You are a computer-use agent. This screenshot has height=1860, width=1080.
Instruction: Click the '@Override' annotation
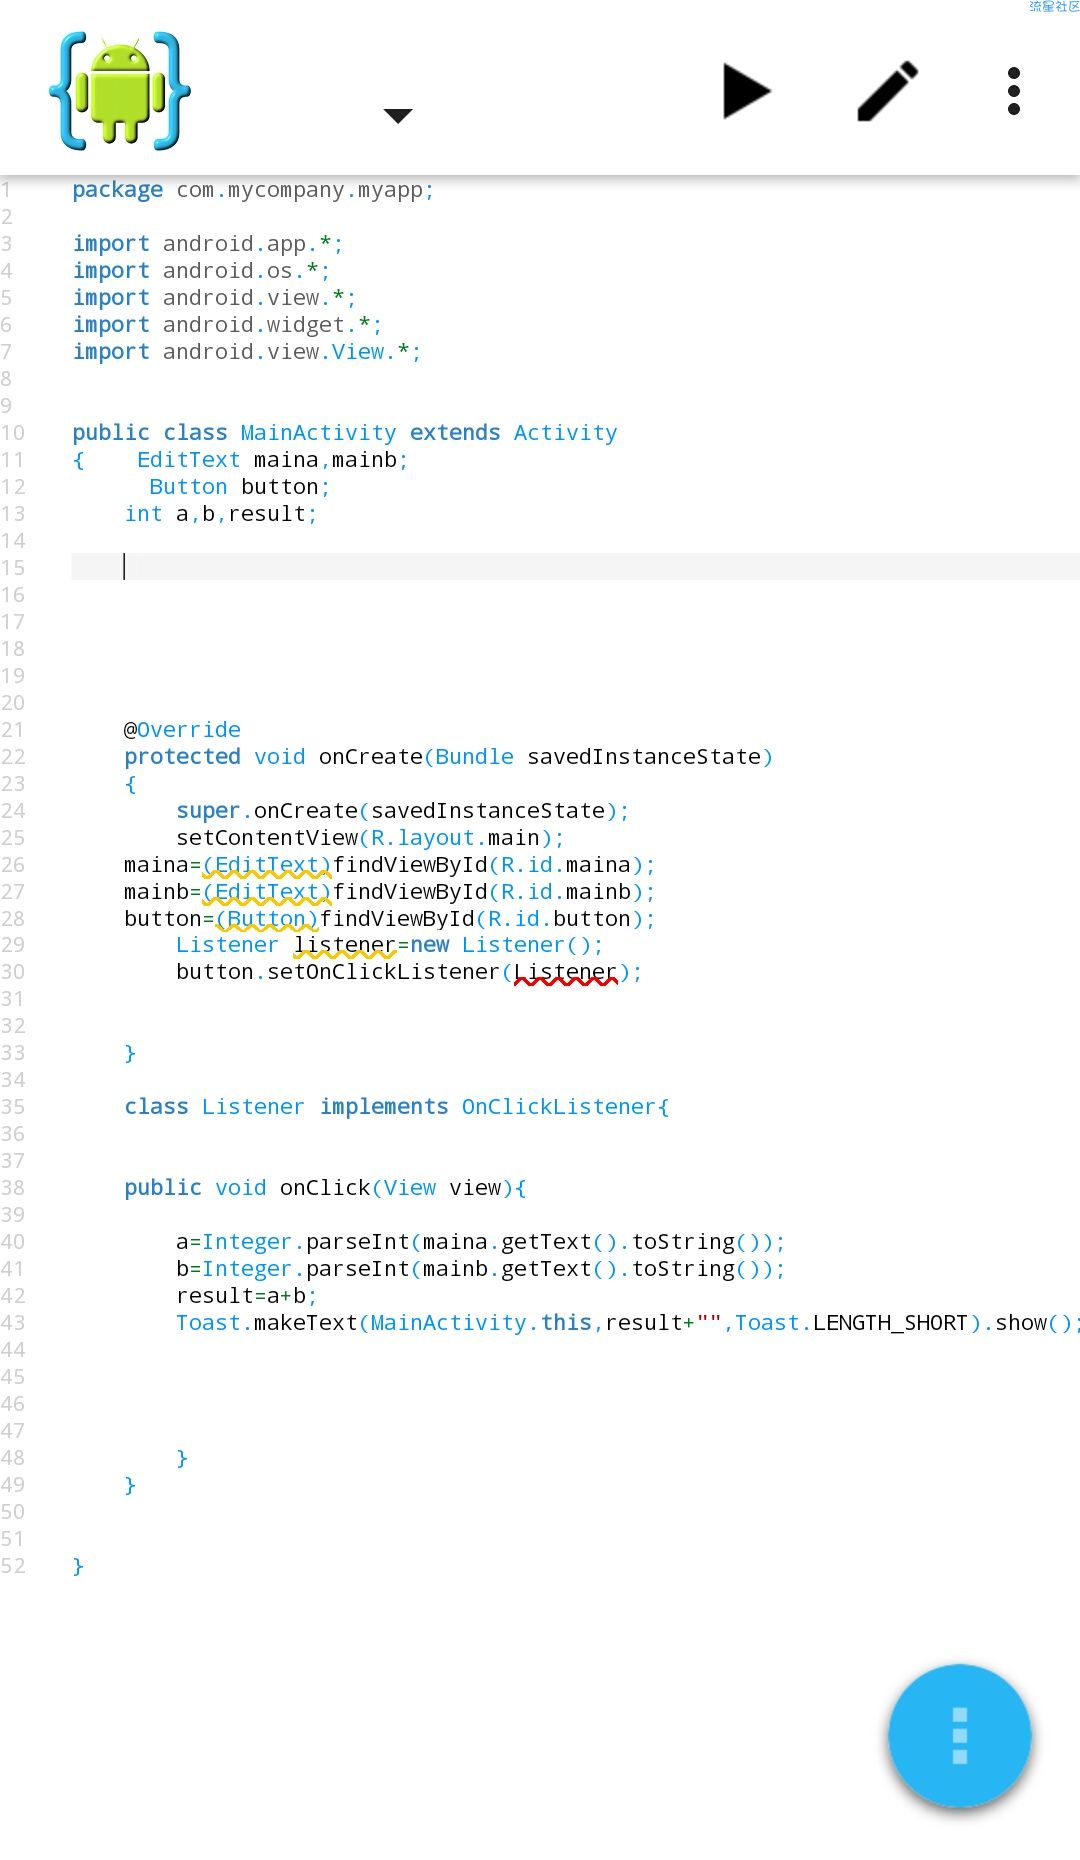pyautogui.click(x=182, y=730)
